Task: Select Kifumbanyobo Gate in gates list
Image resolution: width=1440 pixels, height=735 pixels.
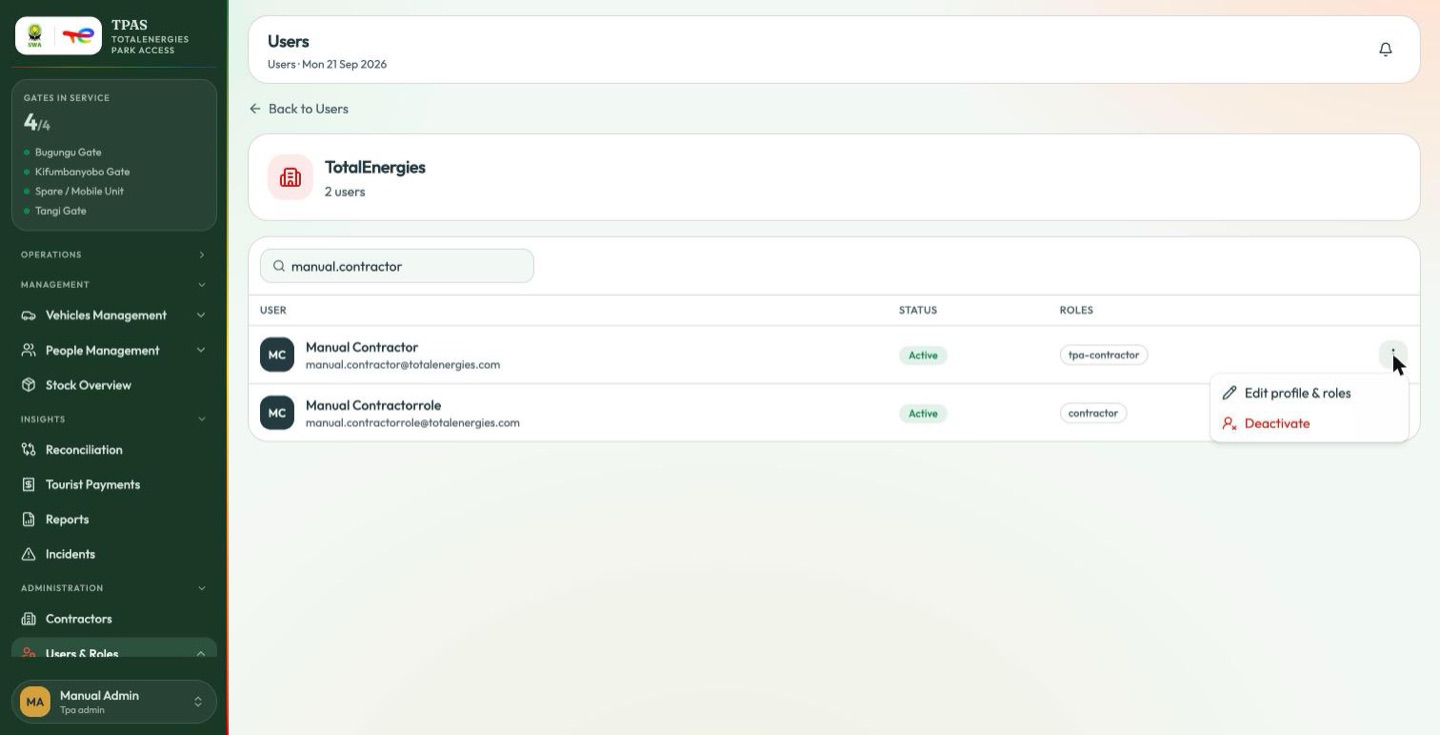Action: 82,172
